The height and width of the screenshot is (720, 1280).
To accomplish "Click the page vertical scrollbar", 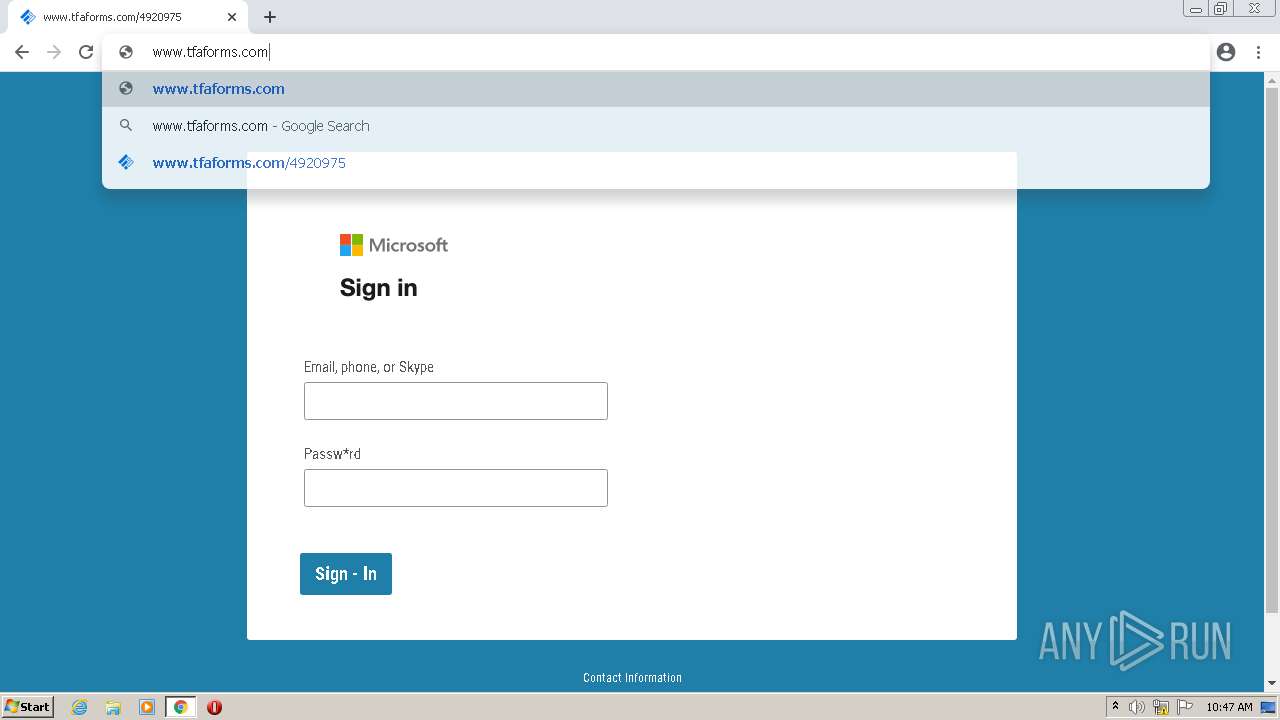I will pos(1272,350).
